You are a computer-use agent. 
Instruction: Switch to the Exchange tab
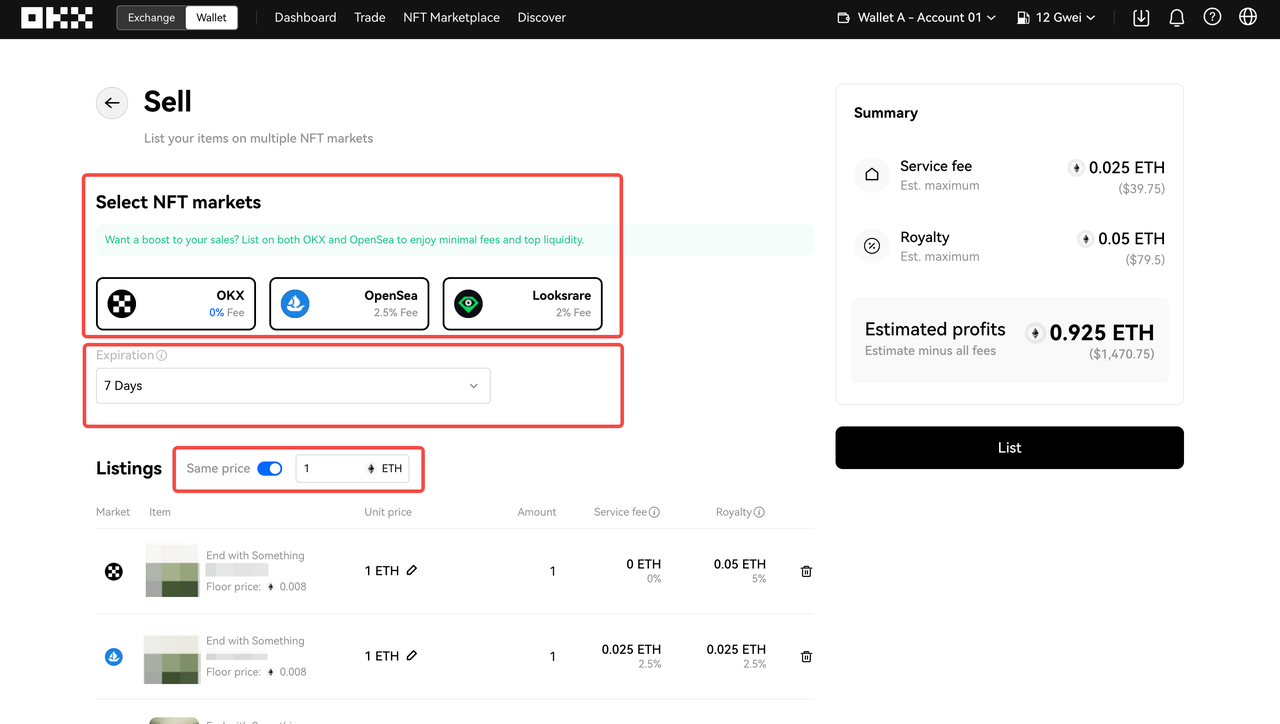tap(151, 18)
